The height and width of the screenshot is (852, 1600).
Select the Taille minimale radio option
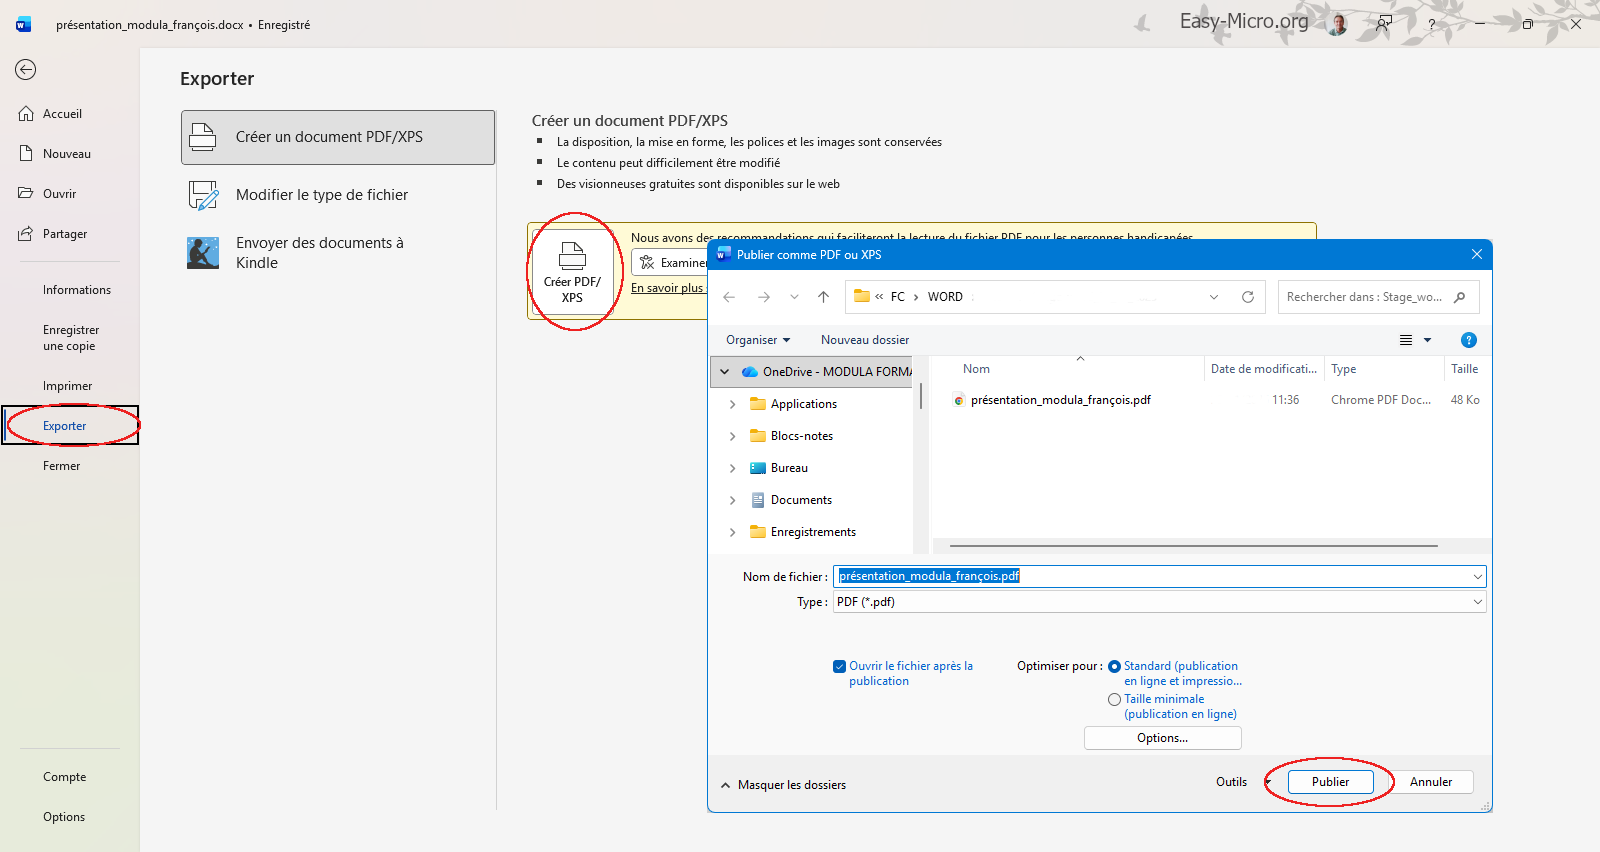(x=1114, y=700)
